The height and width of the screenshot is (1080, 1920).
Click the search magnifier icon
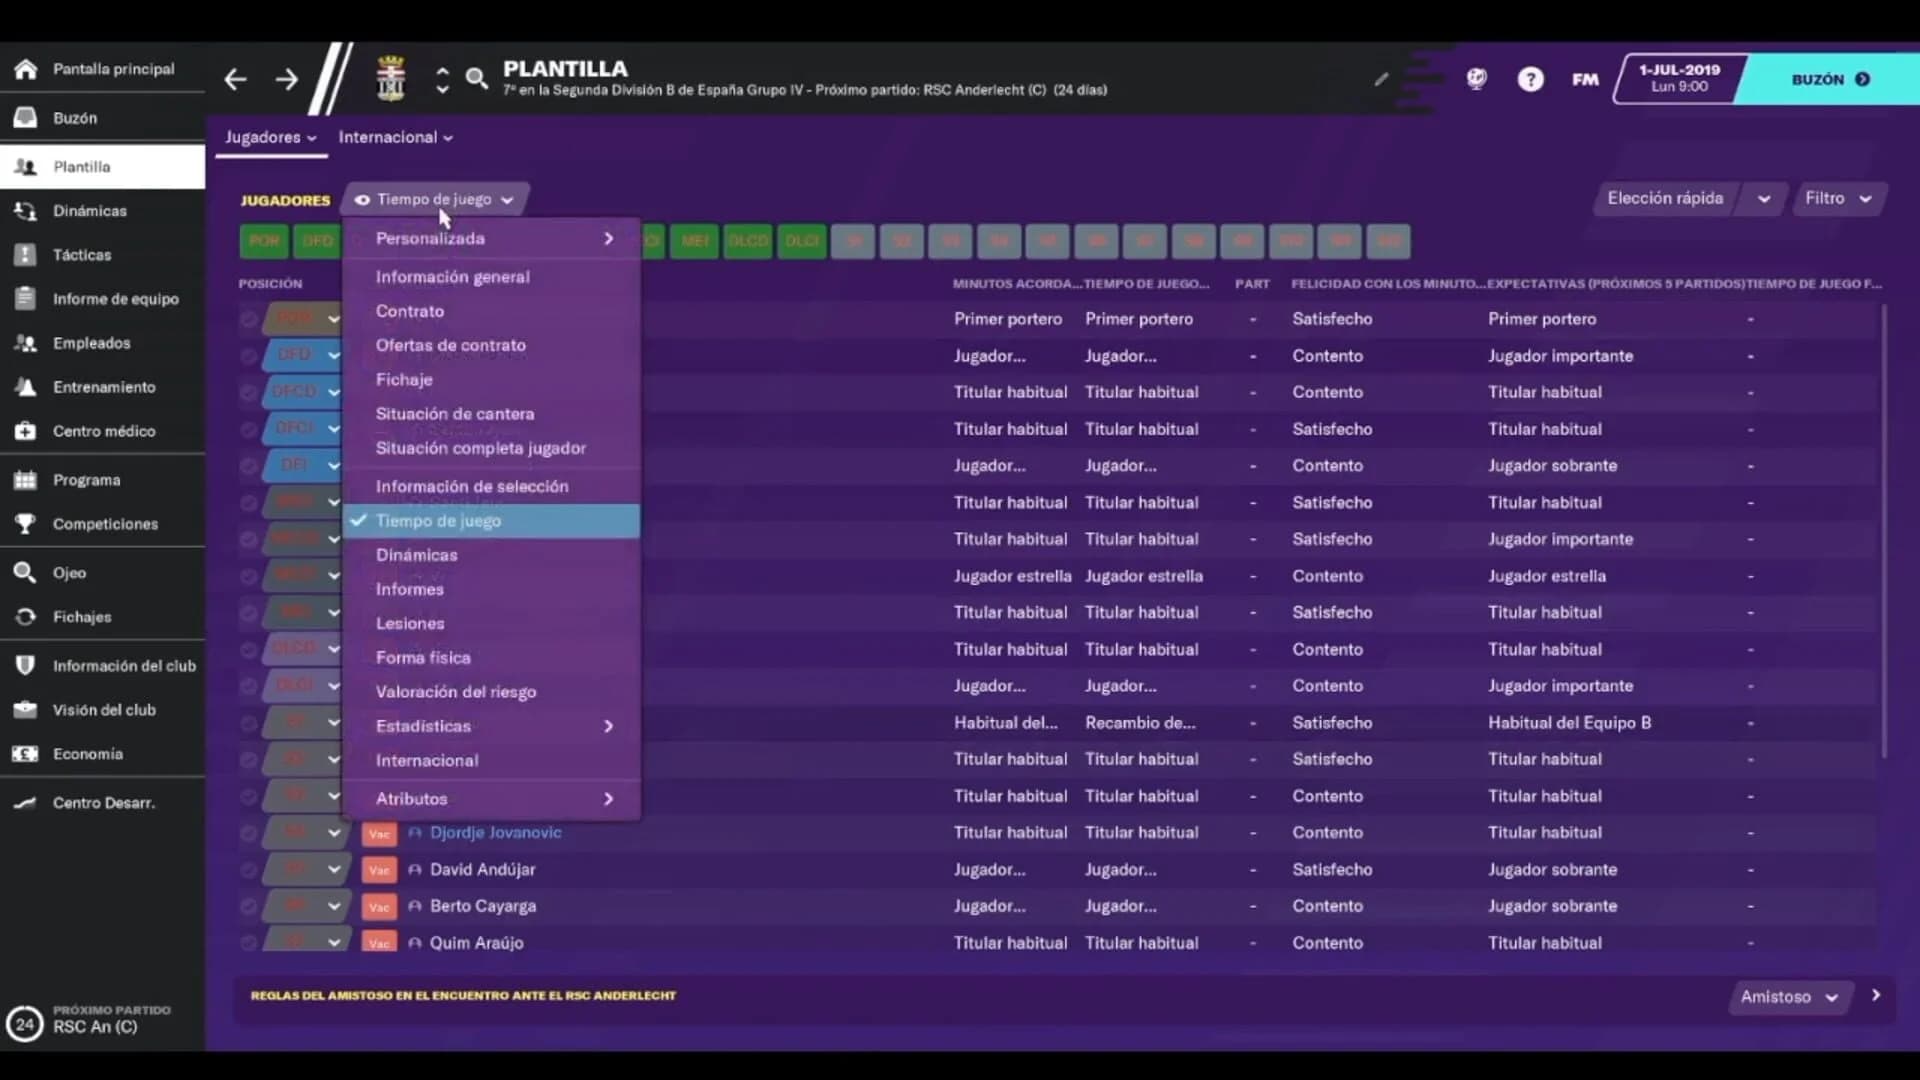(x=477, y=78)
